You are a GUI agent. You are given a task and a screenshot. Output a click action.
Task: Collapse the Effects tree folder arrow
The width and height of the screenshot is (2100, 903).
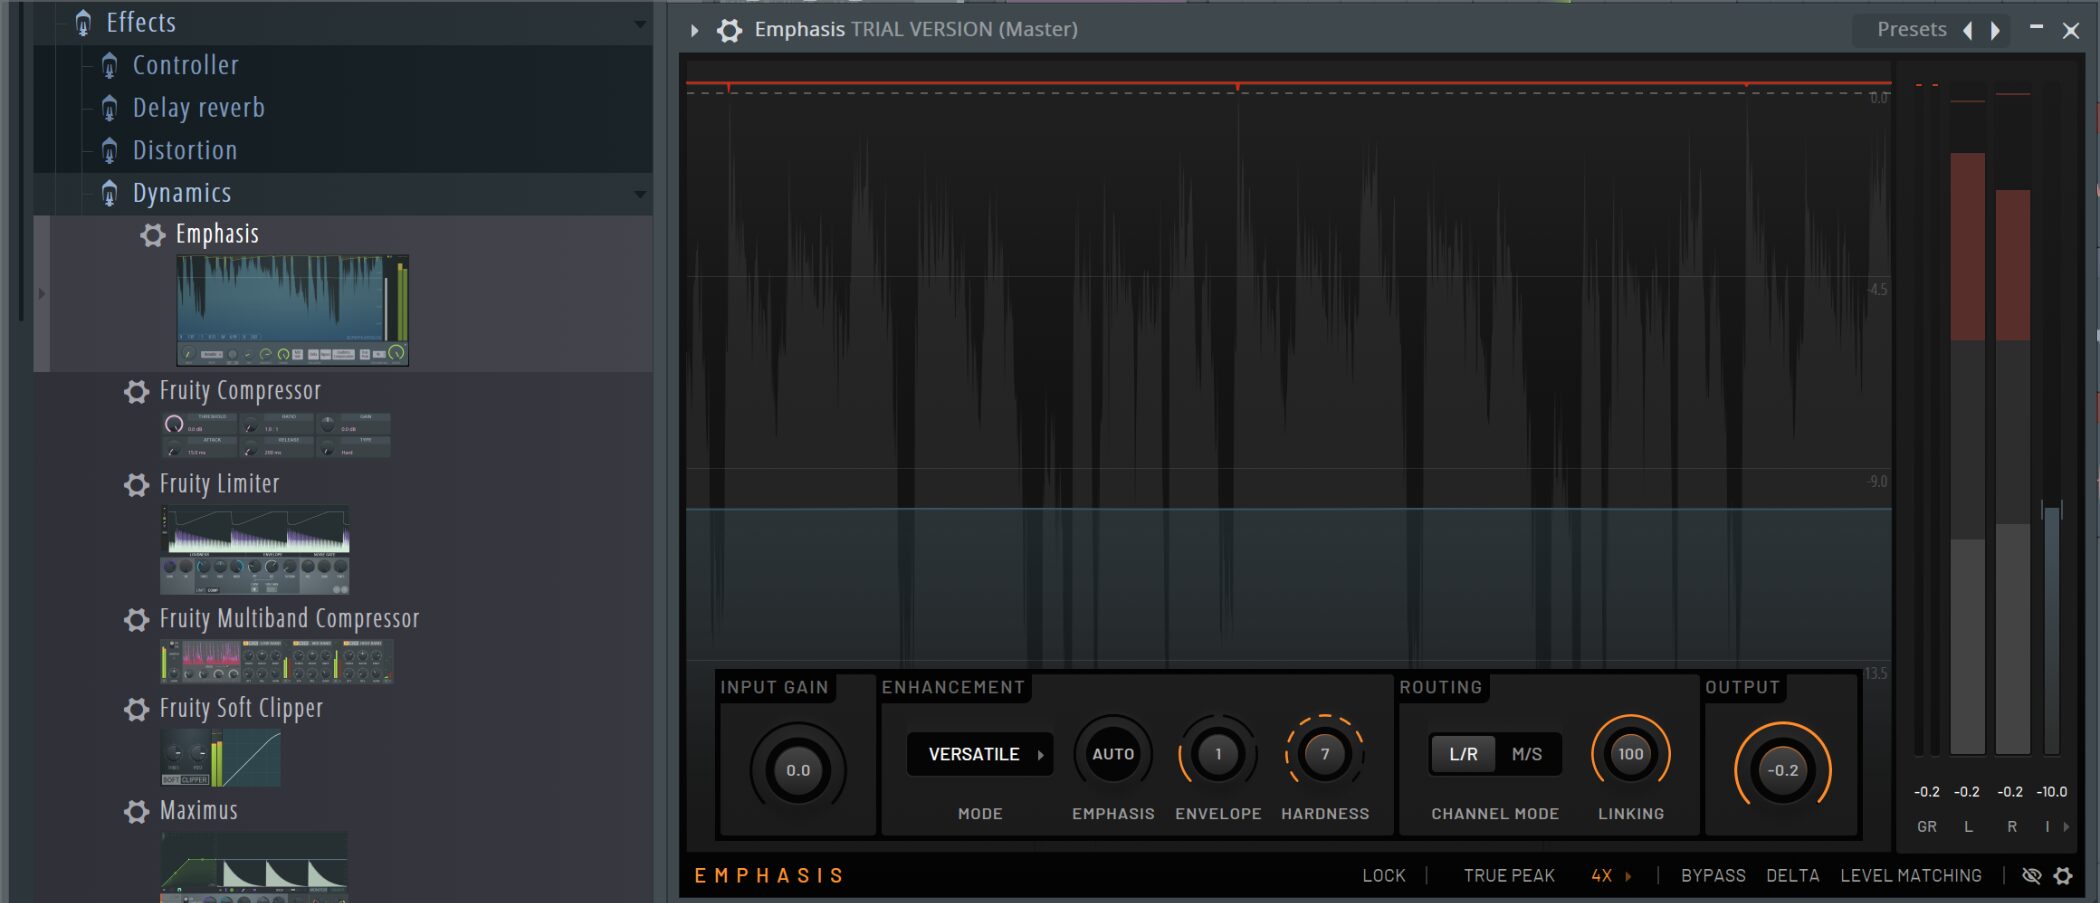pyautogui.click(x=640, y=23)
